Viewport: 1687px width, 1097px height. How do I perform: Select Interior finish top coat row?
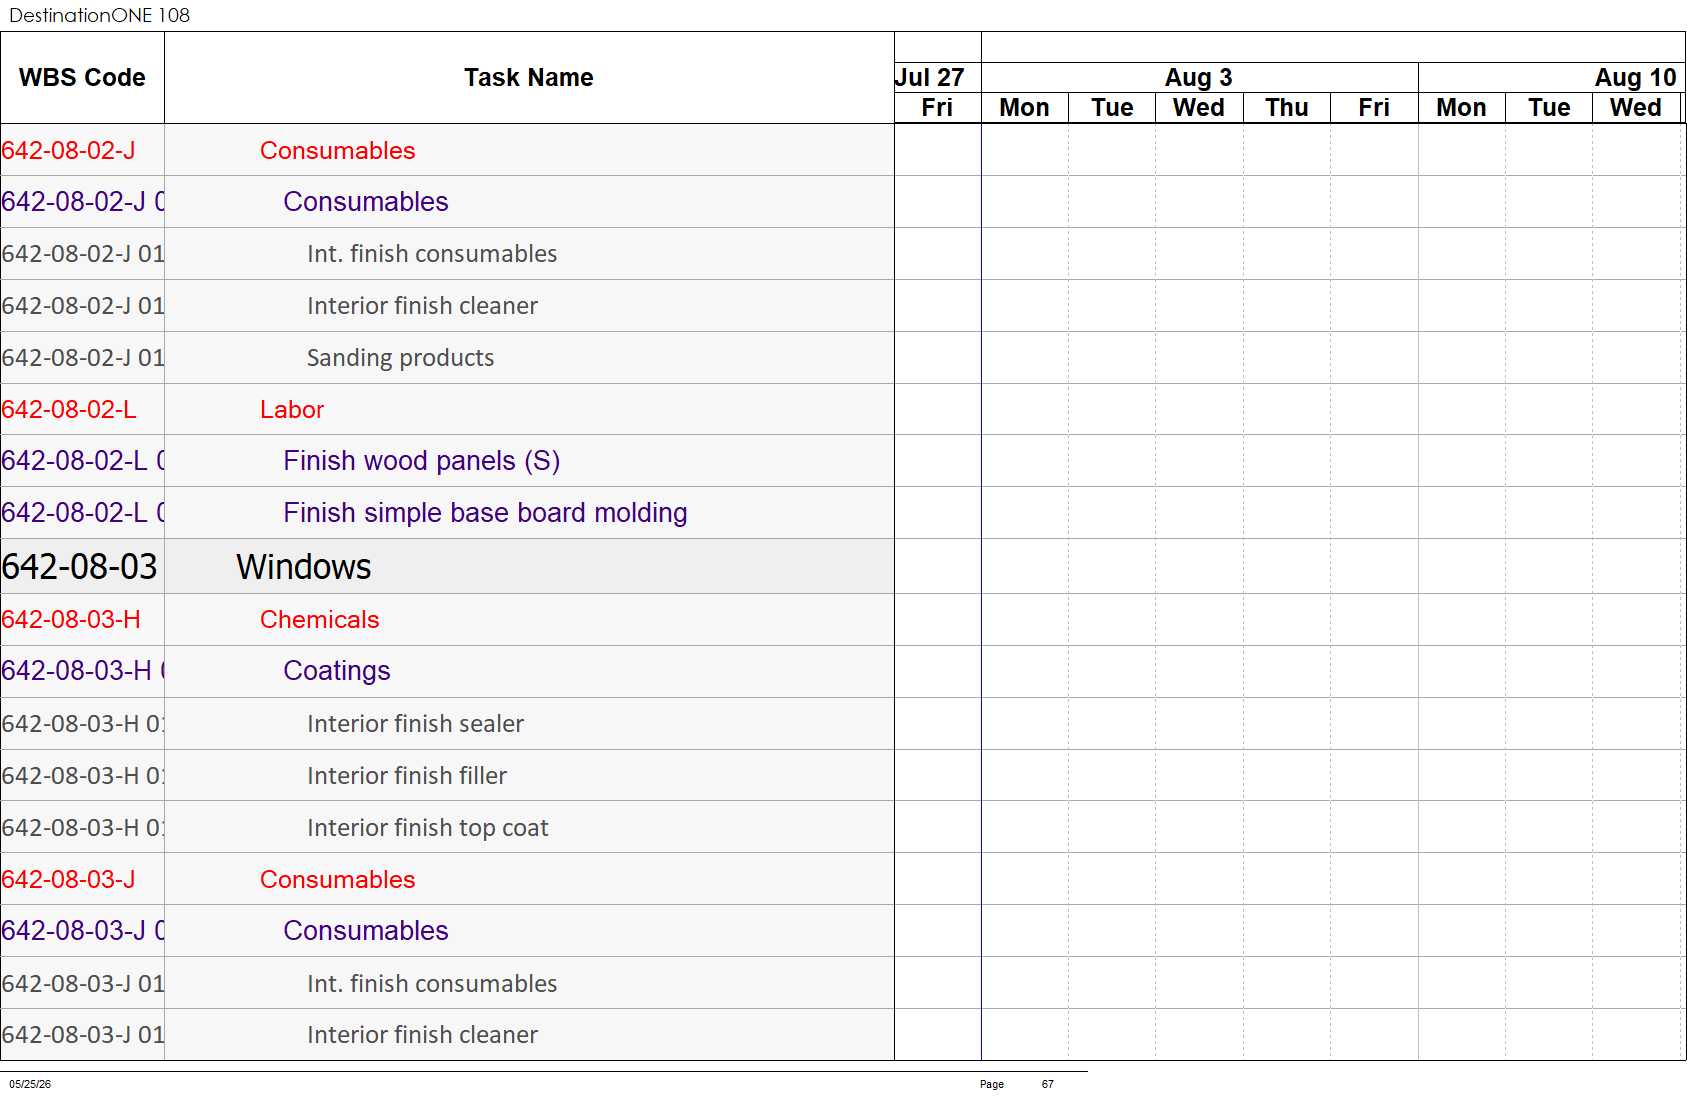[447, 828]
